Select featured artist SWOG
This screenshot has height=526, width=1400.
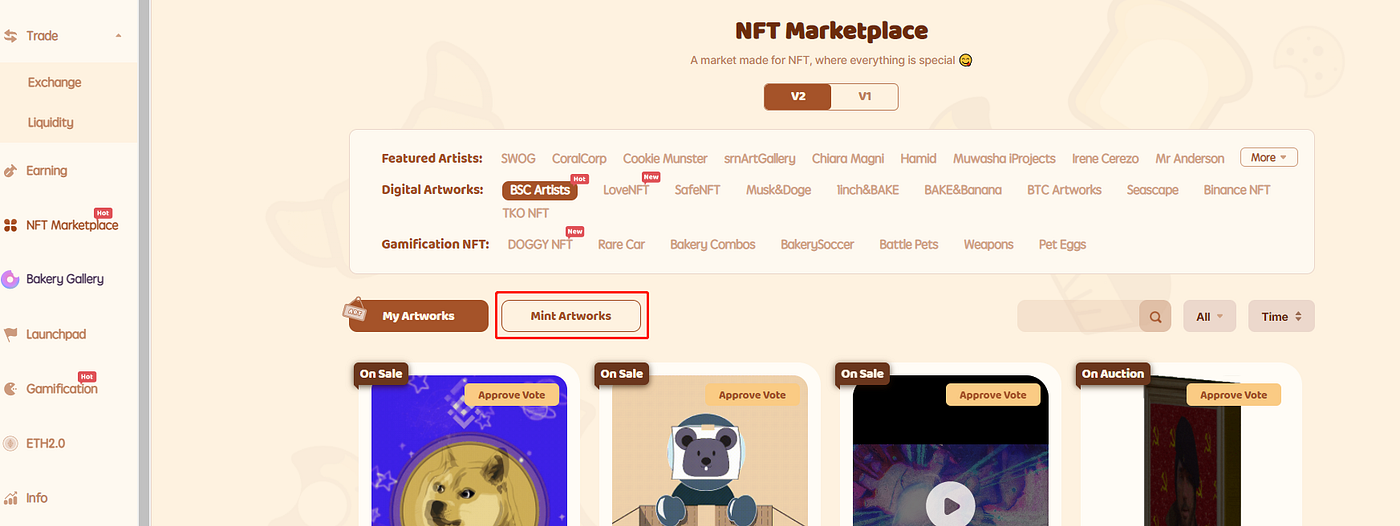coord(518,158)
